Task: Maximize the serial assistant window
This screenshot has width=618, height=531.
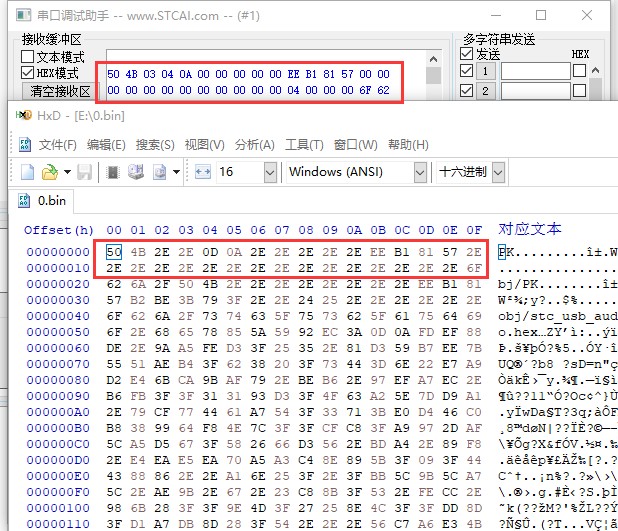Action: [x=541, y=15]
